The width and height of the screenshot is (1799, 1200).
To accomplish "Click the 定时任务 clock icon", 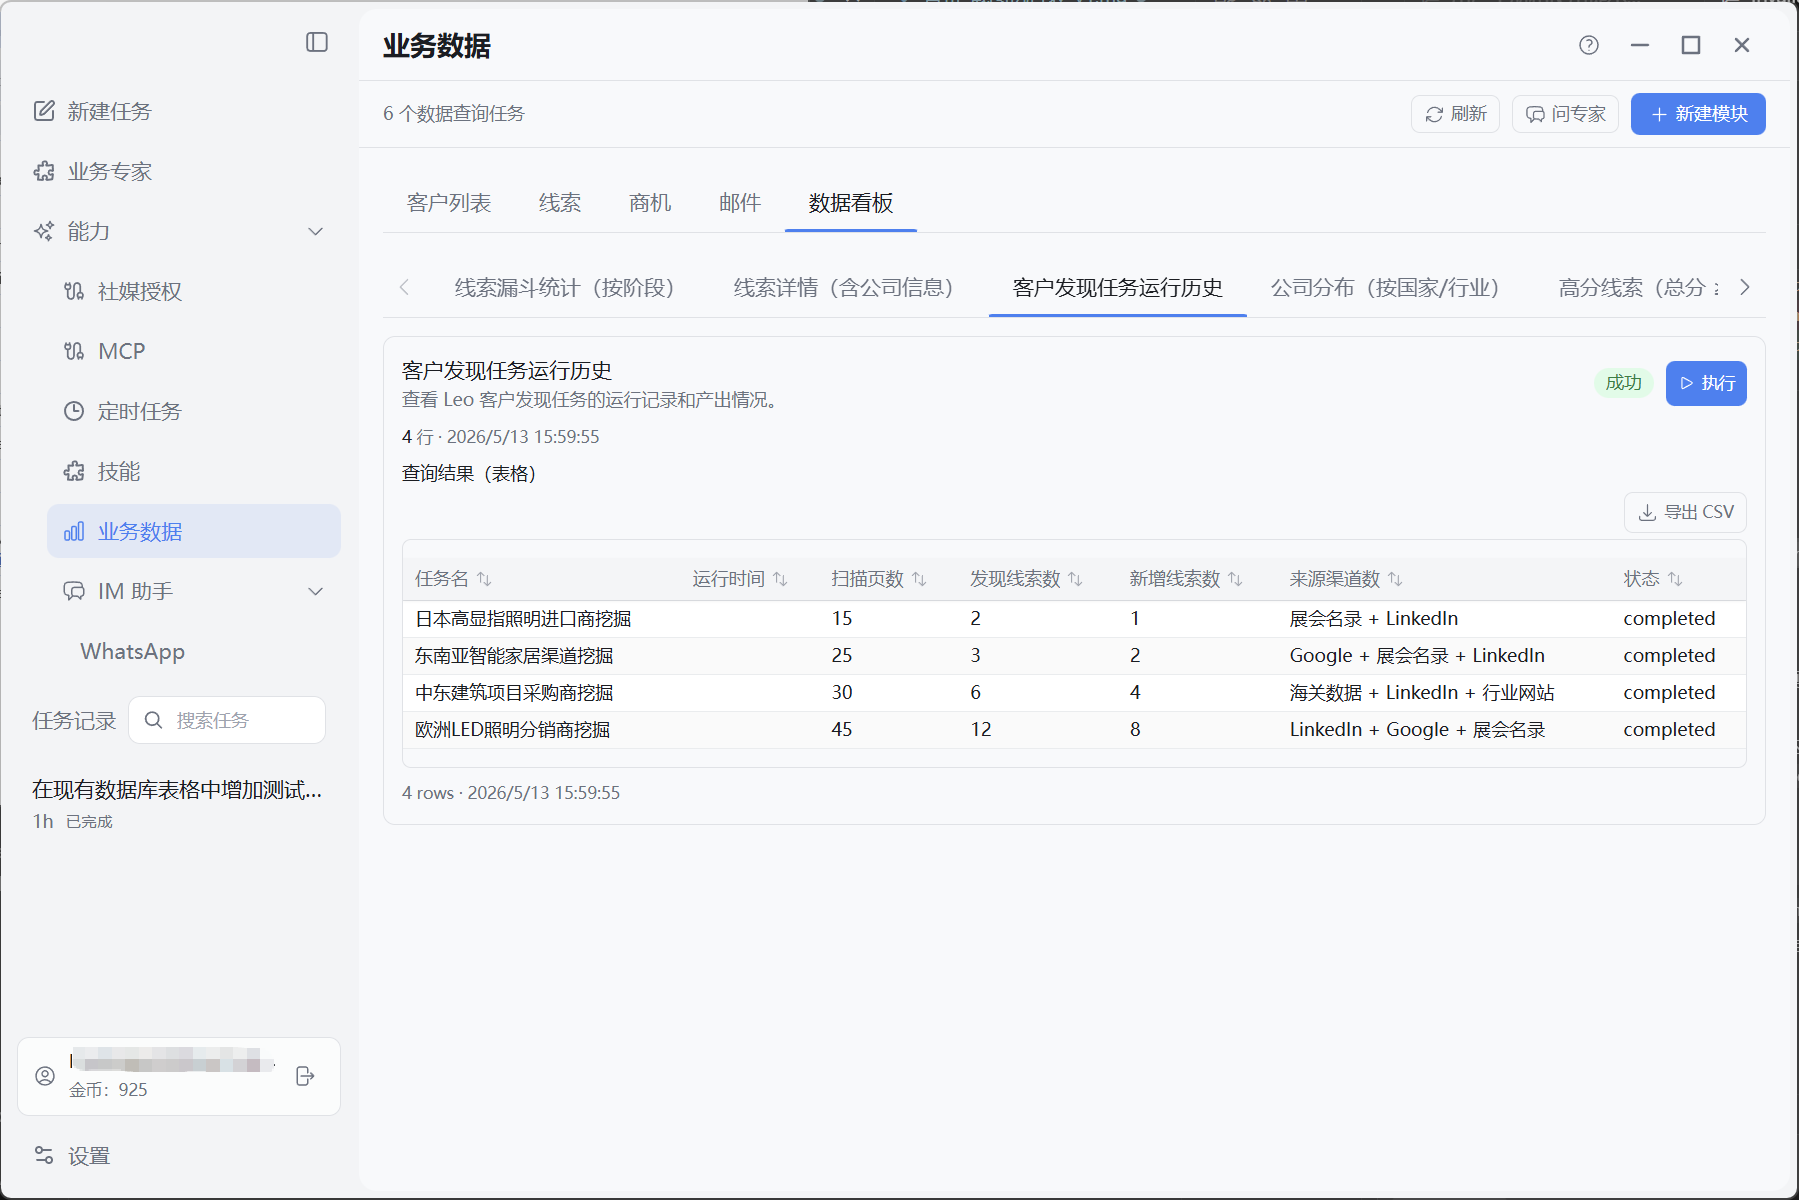I will tap(74, 411).
